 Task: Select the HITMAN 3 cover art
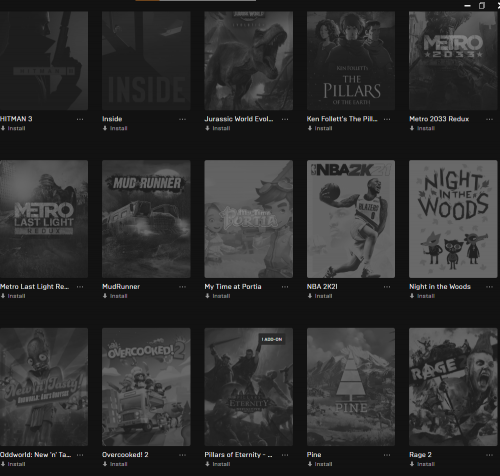tap(44, 61)
